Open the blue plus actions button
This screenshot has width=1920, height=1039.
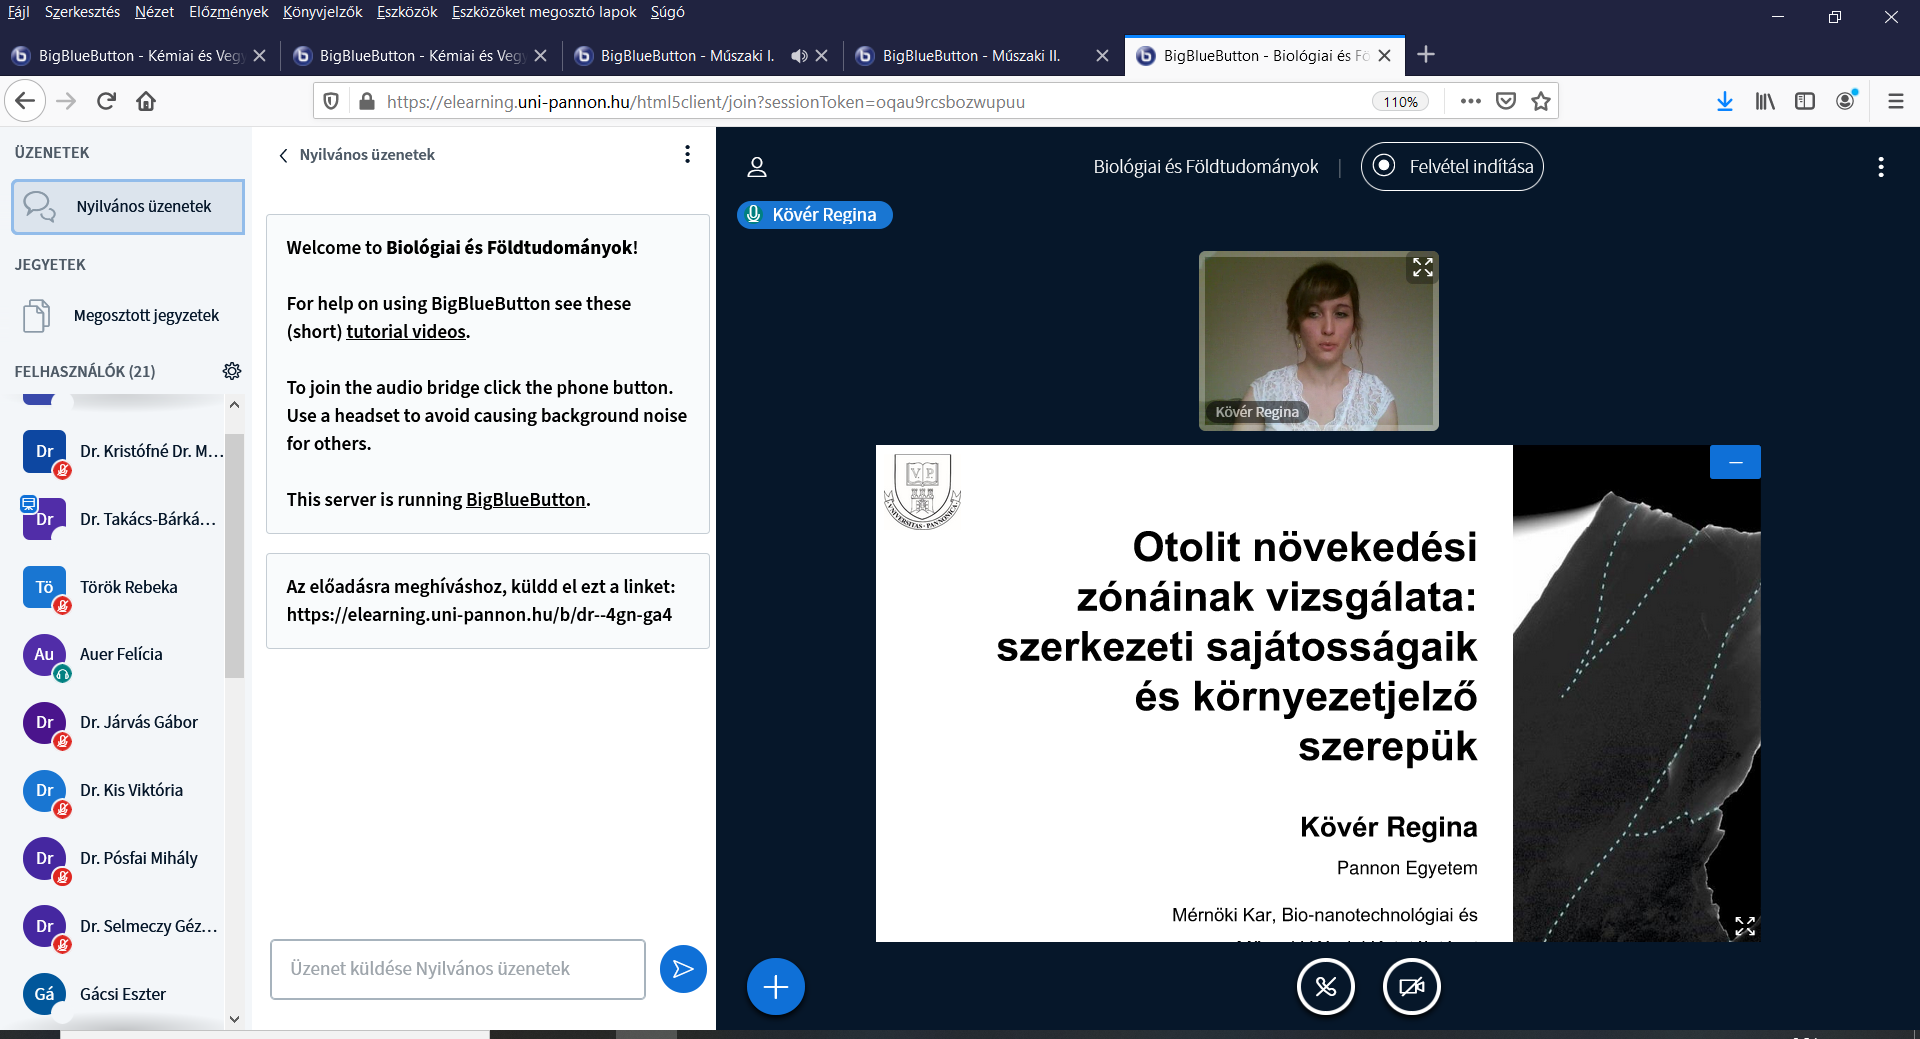coord(775,987)
